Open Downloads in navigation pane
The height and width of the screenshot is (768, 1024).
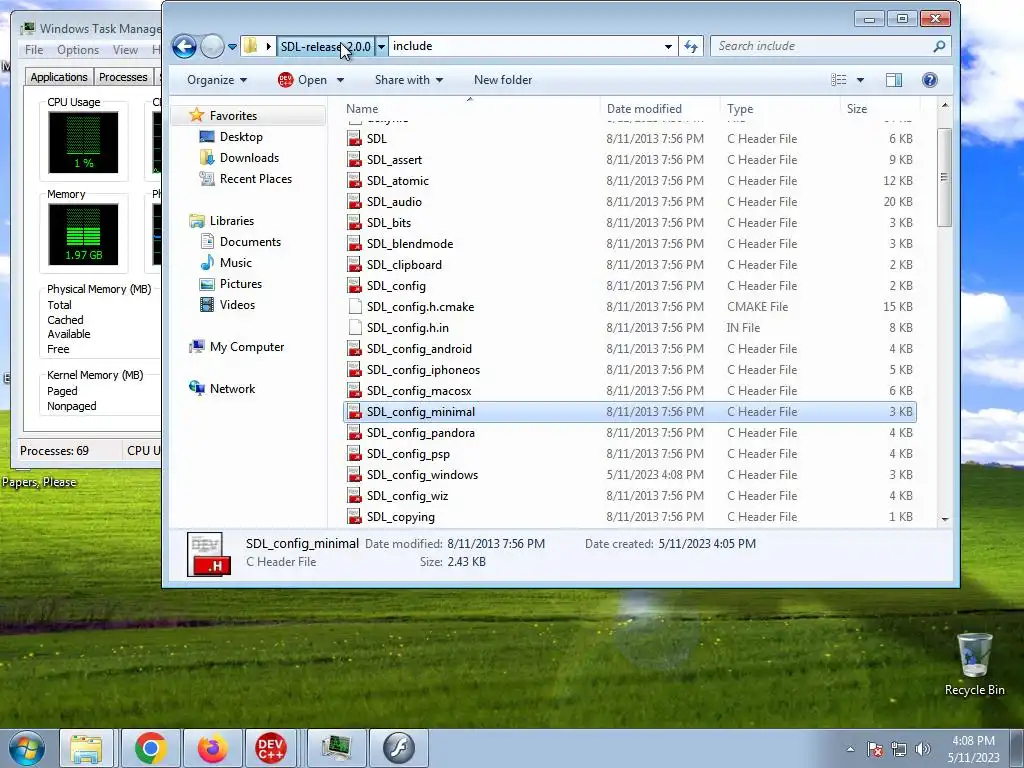coord(249,157)
